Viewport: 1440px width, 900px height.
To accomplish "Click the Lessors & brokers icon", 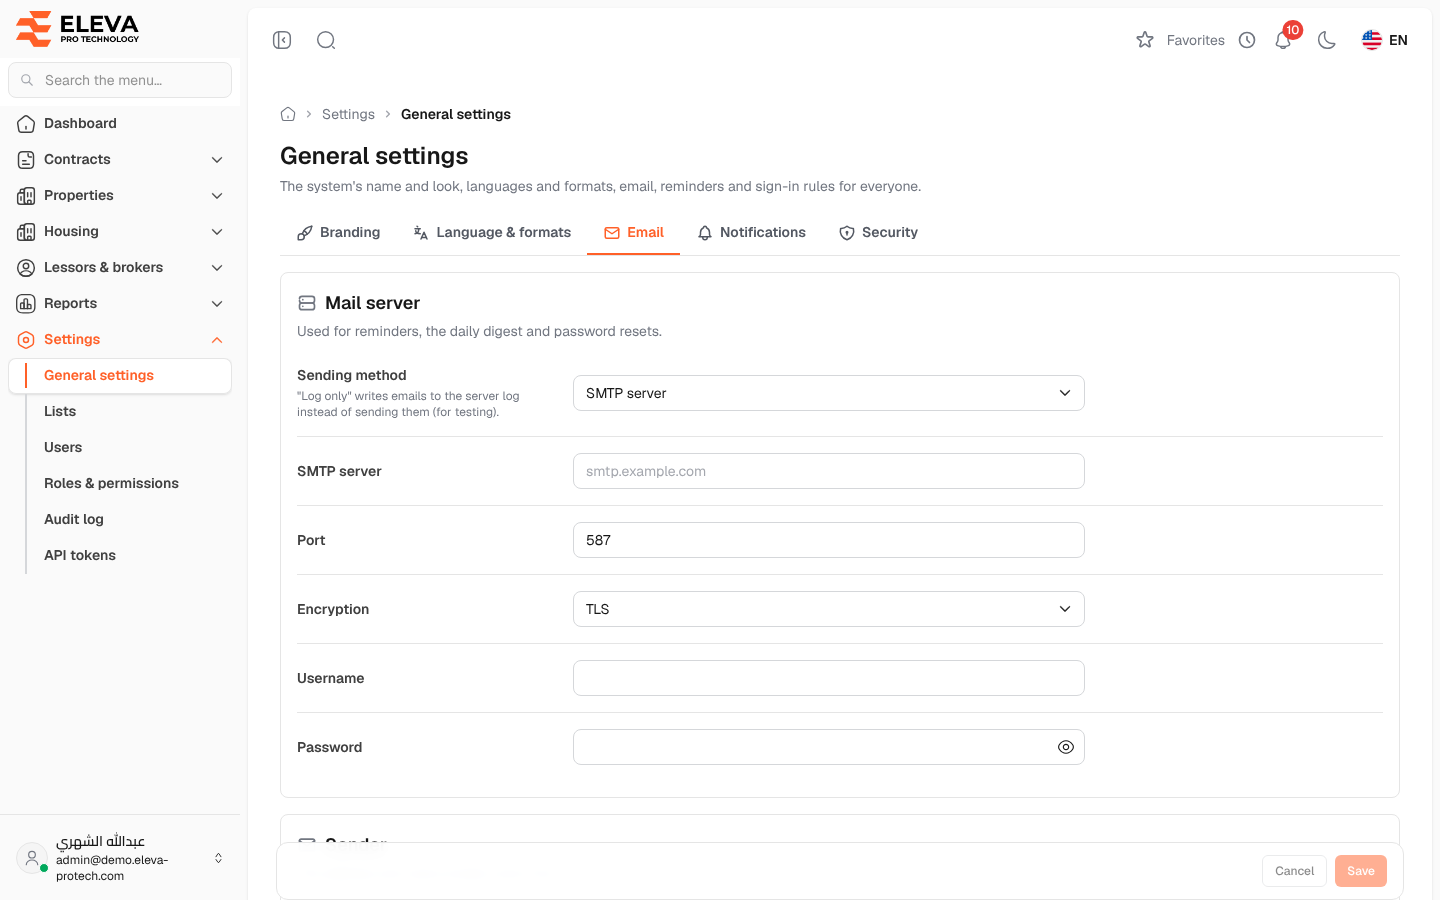I will (x=26, y=267).
